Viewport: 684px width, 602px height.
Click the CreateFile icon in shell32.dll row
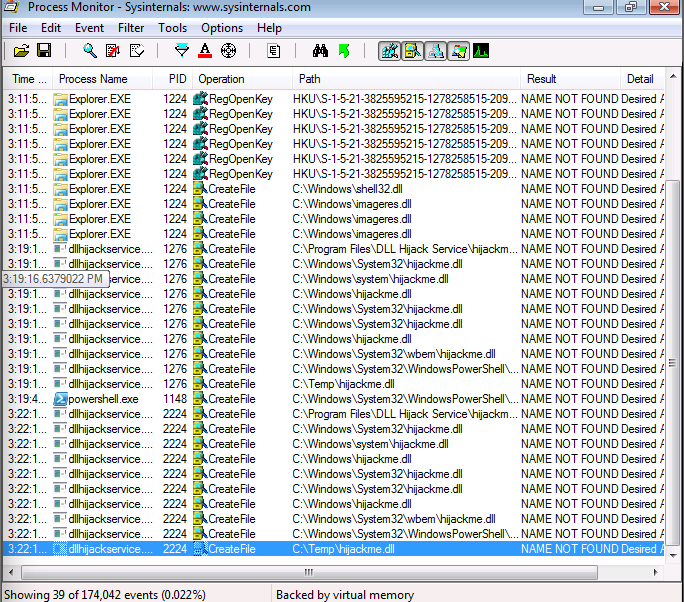200,189
